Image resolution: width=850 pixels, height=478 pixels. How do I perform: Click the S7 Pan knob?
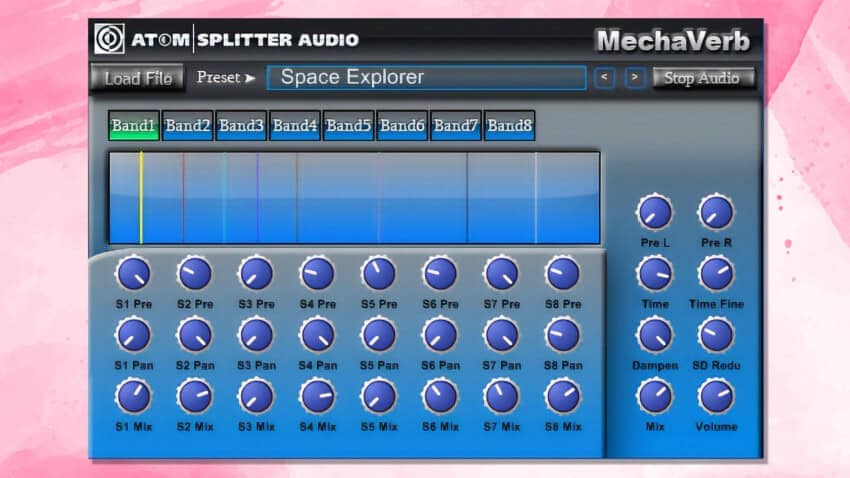pyautogui.click(x=501, y=335)
